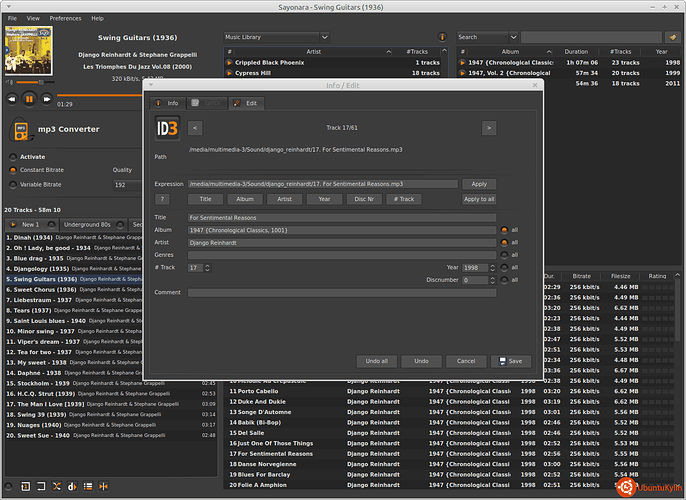Open the File menu
Viewport: 686px width, 500px height.
(12, 18)
